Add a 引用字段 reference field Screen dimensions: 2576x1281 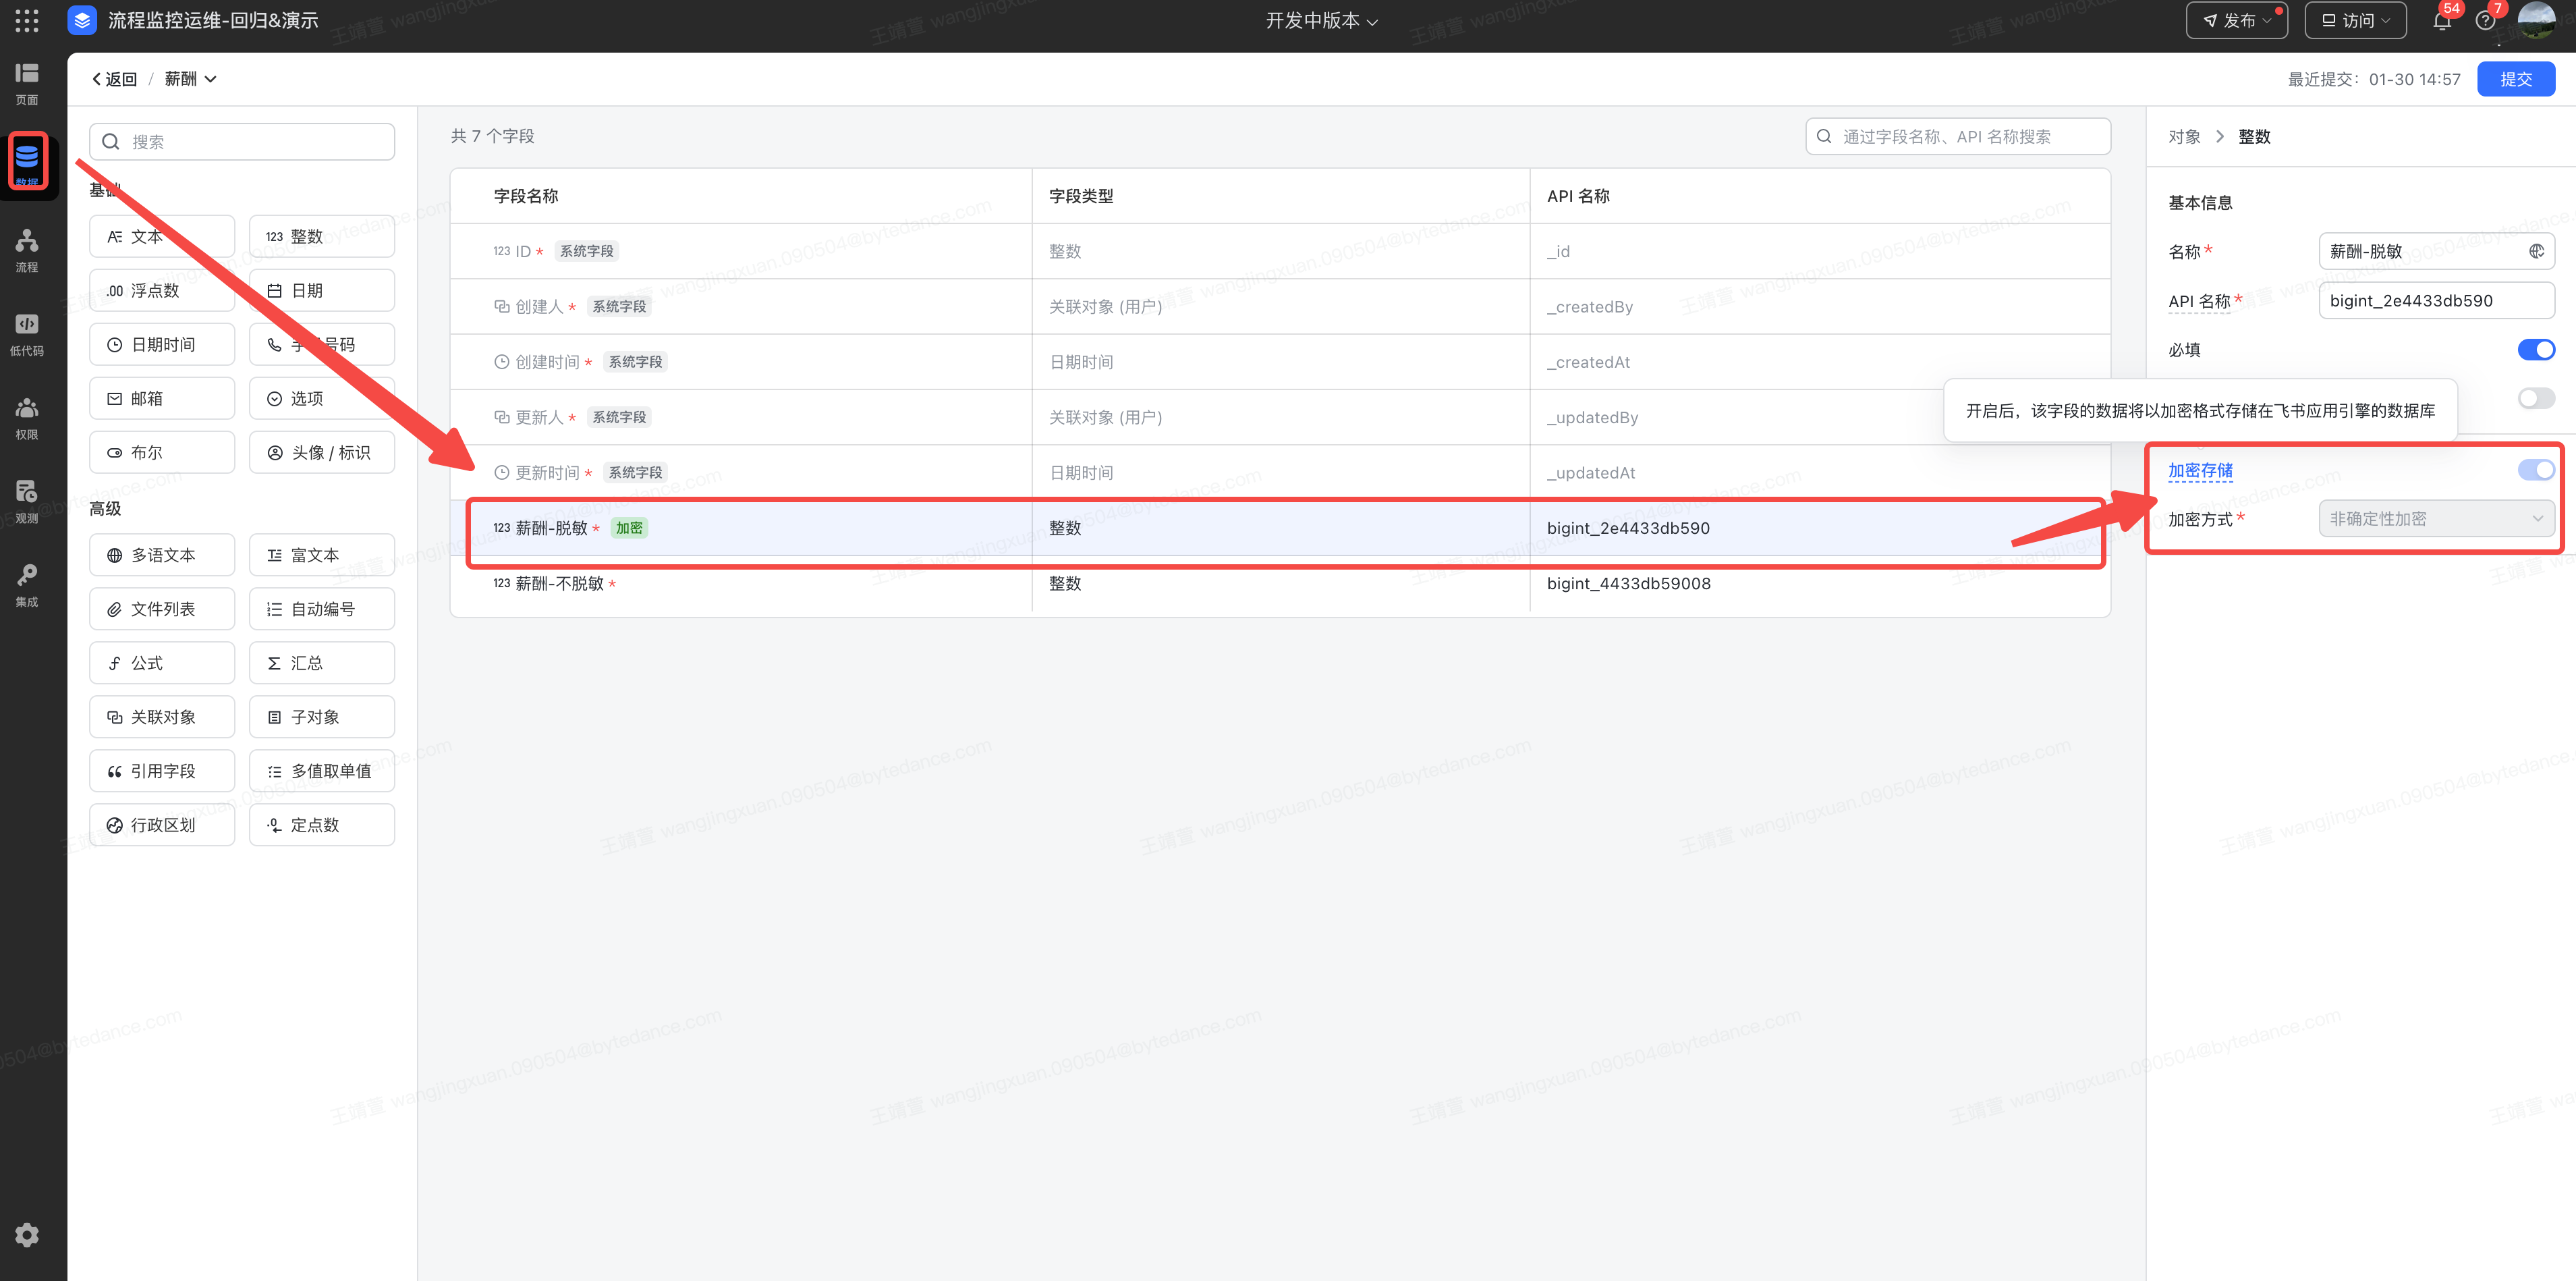162,771
